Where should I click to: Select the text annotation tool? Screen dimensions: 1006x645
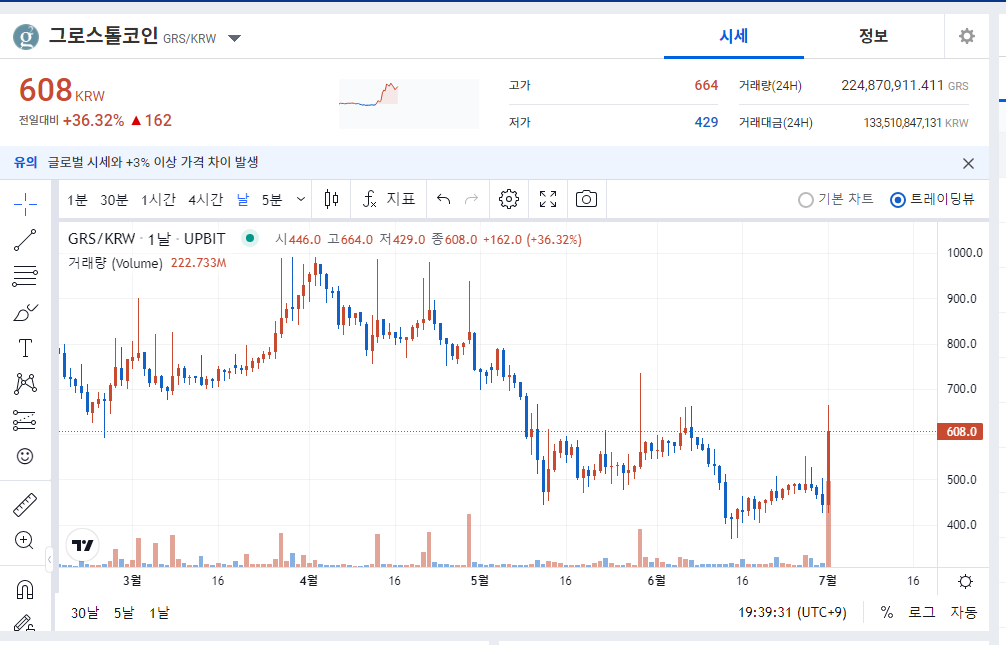(x=25, y=348)
